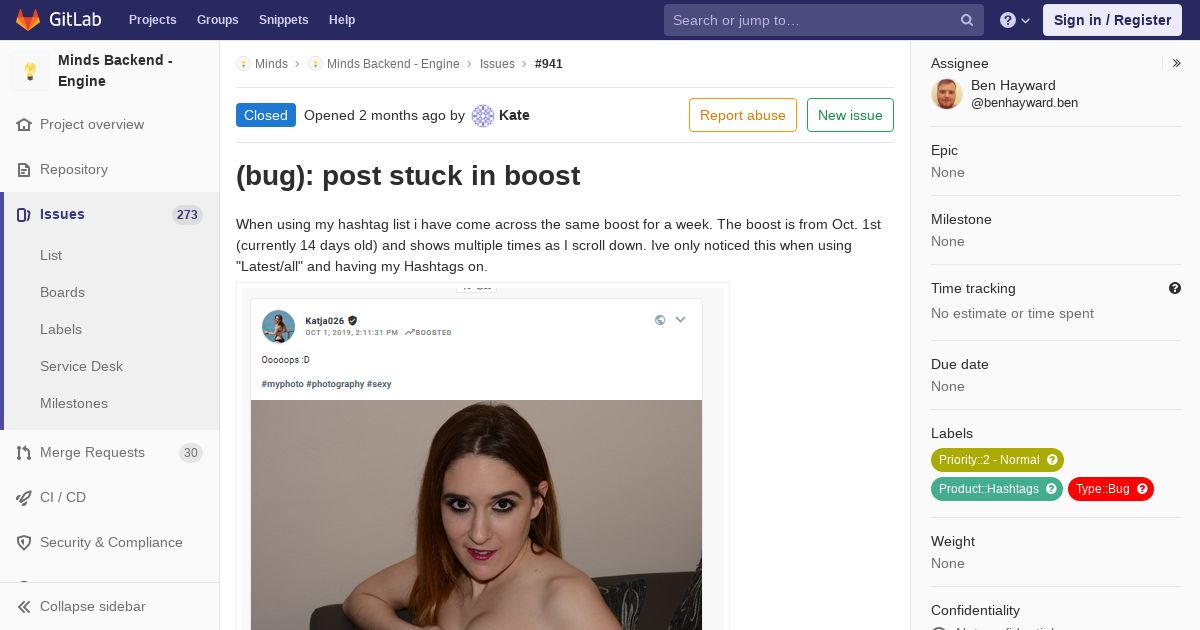Click the Merge Requests icon
The width and height of the screenshot is (1200, 630).
click(x=24, y=453)
